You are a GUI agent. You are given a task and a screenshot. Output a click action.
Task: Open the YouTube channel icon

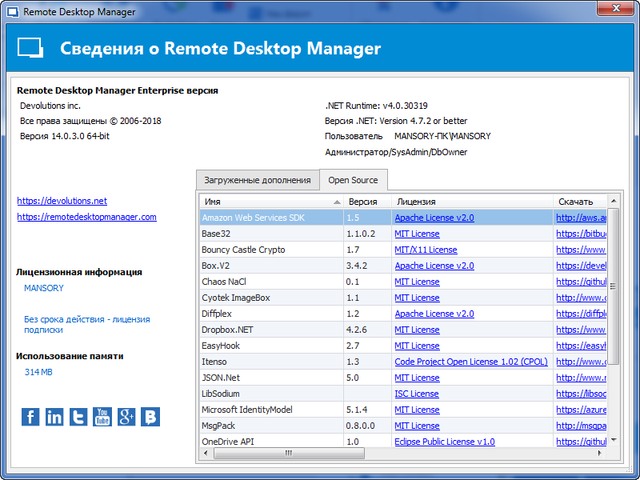[x=103, y=417]
